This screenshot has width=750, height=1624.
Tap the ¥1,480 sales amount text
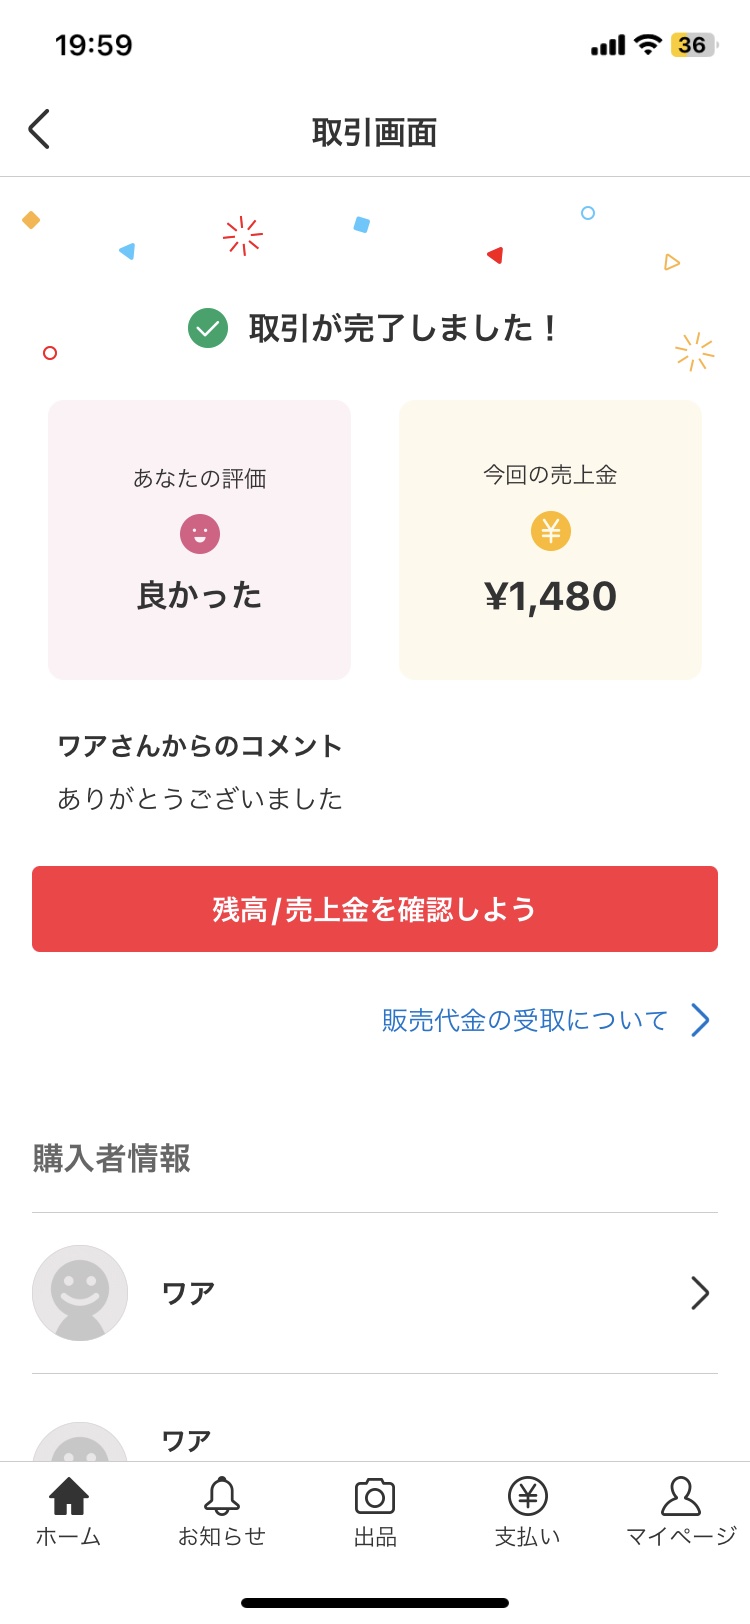pyautogui.click(x=551, y=596)
